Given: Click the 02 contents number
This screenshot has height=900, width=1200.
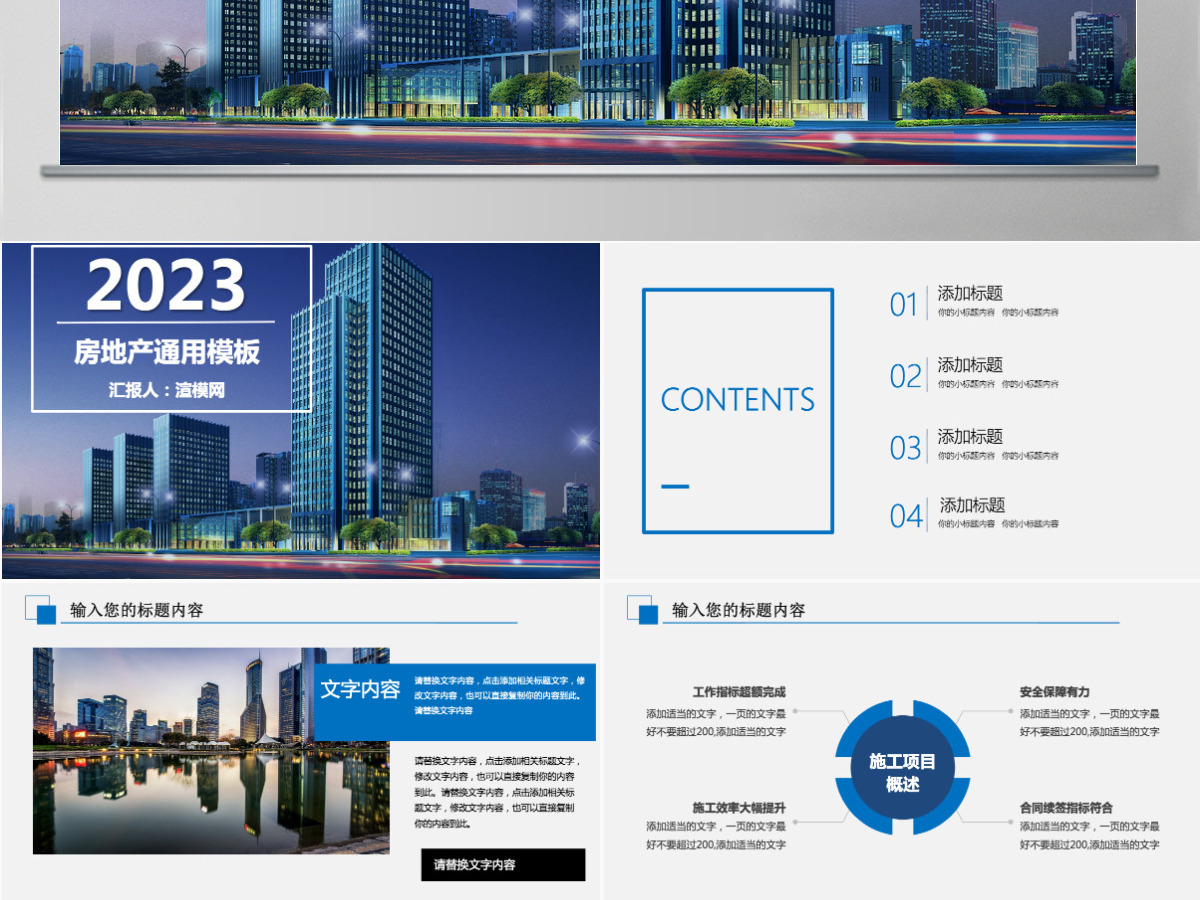Looking at the screenshot, I should pos(905,376).
